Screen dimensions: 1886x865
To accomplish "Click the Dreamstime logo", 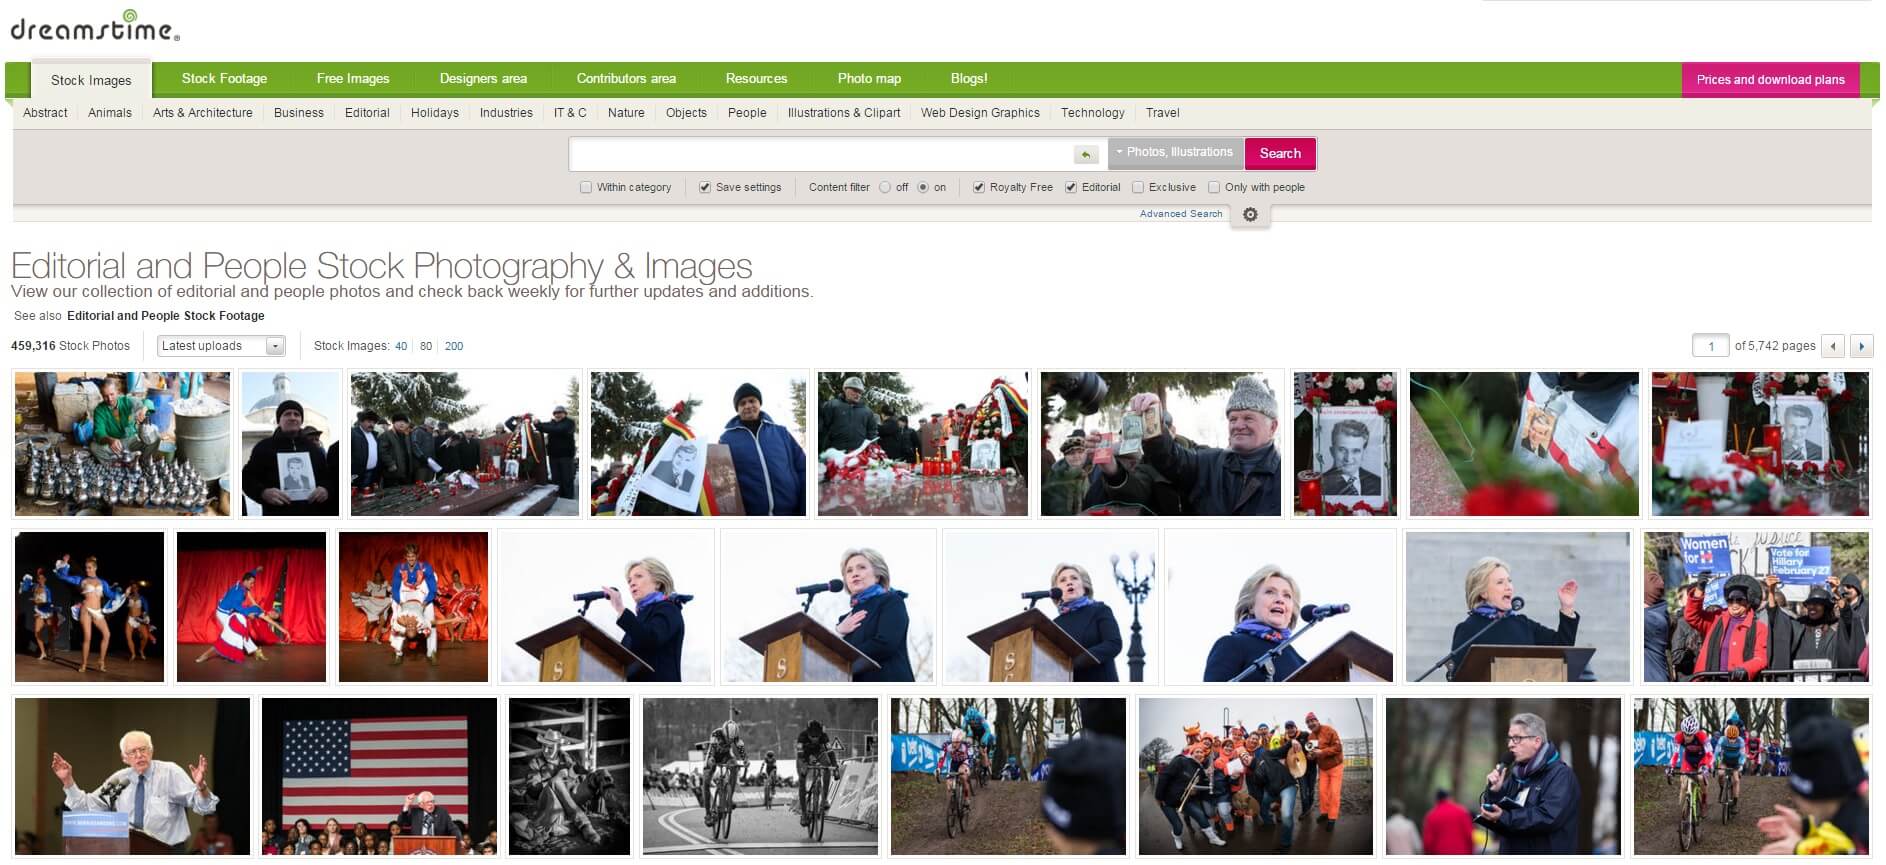I will point(95,27).
